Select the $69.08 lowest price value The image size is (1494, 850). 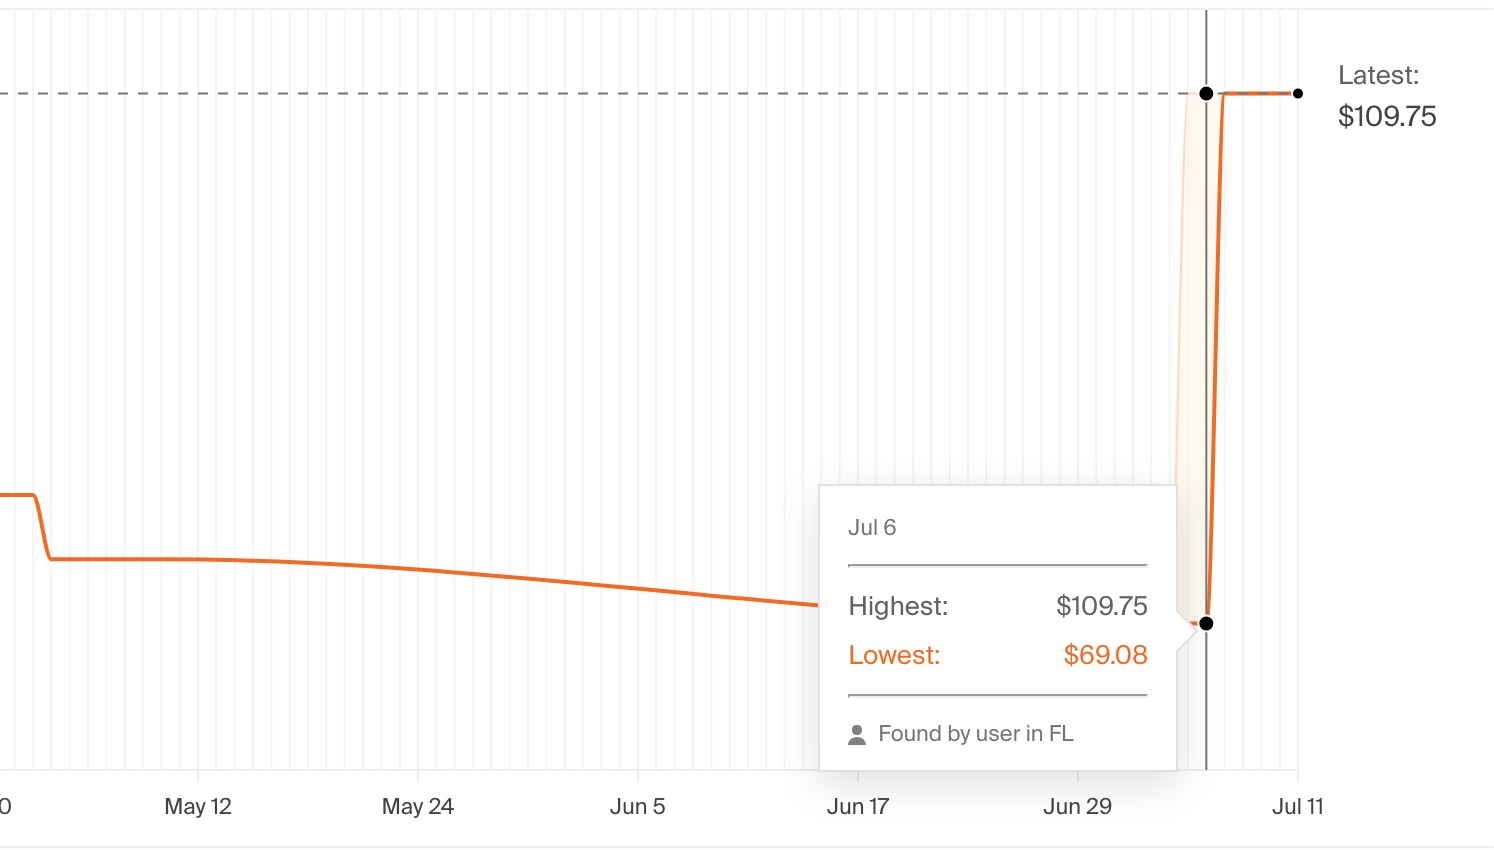(1105, 655)
